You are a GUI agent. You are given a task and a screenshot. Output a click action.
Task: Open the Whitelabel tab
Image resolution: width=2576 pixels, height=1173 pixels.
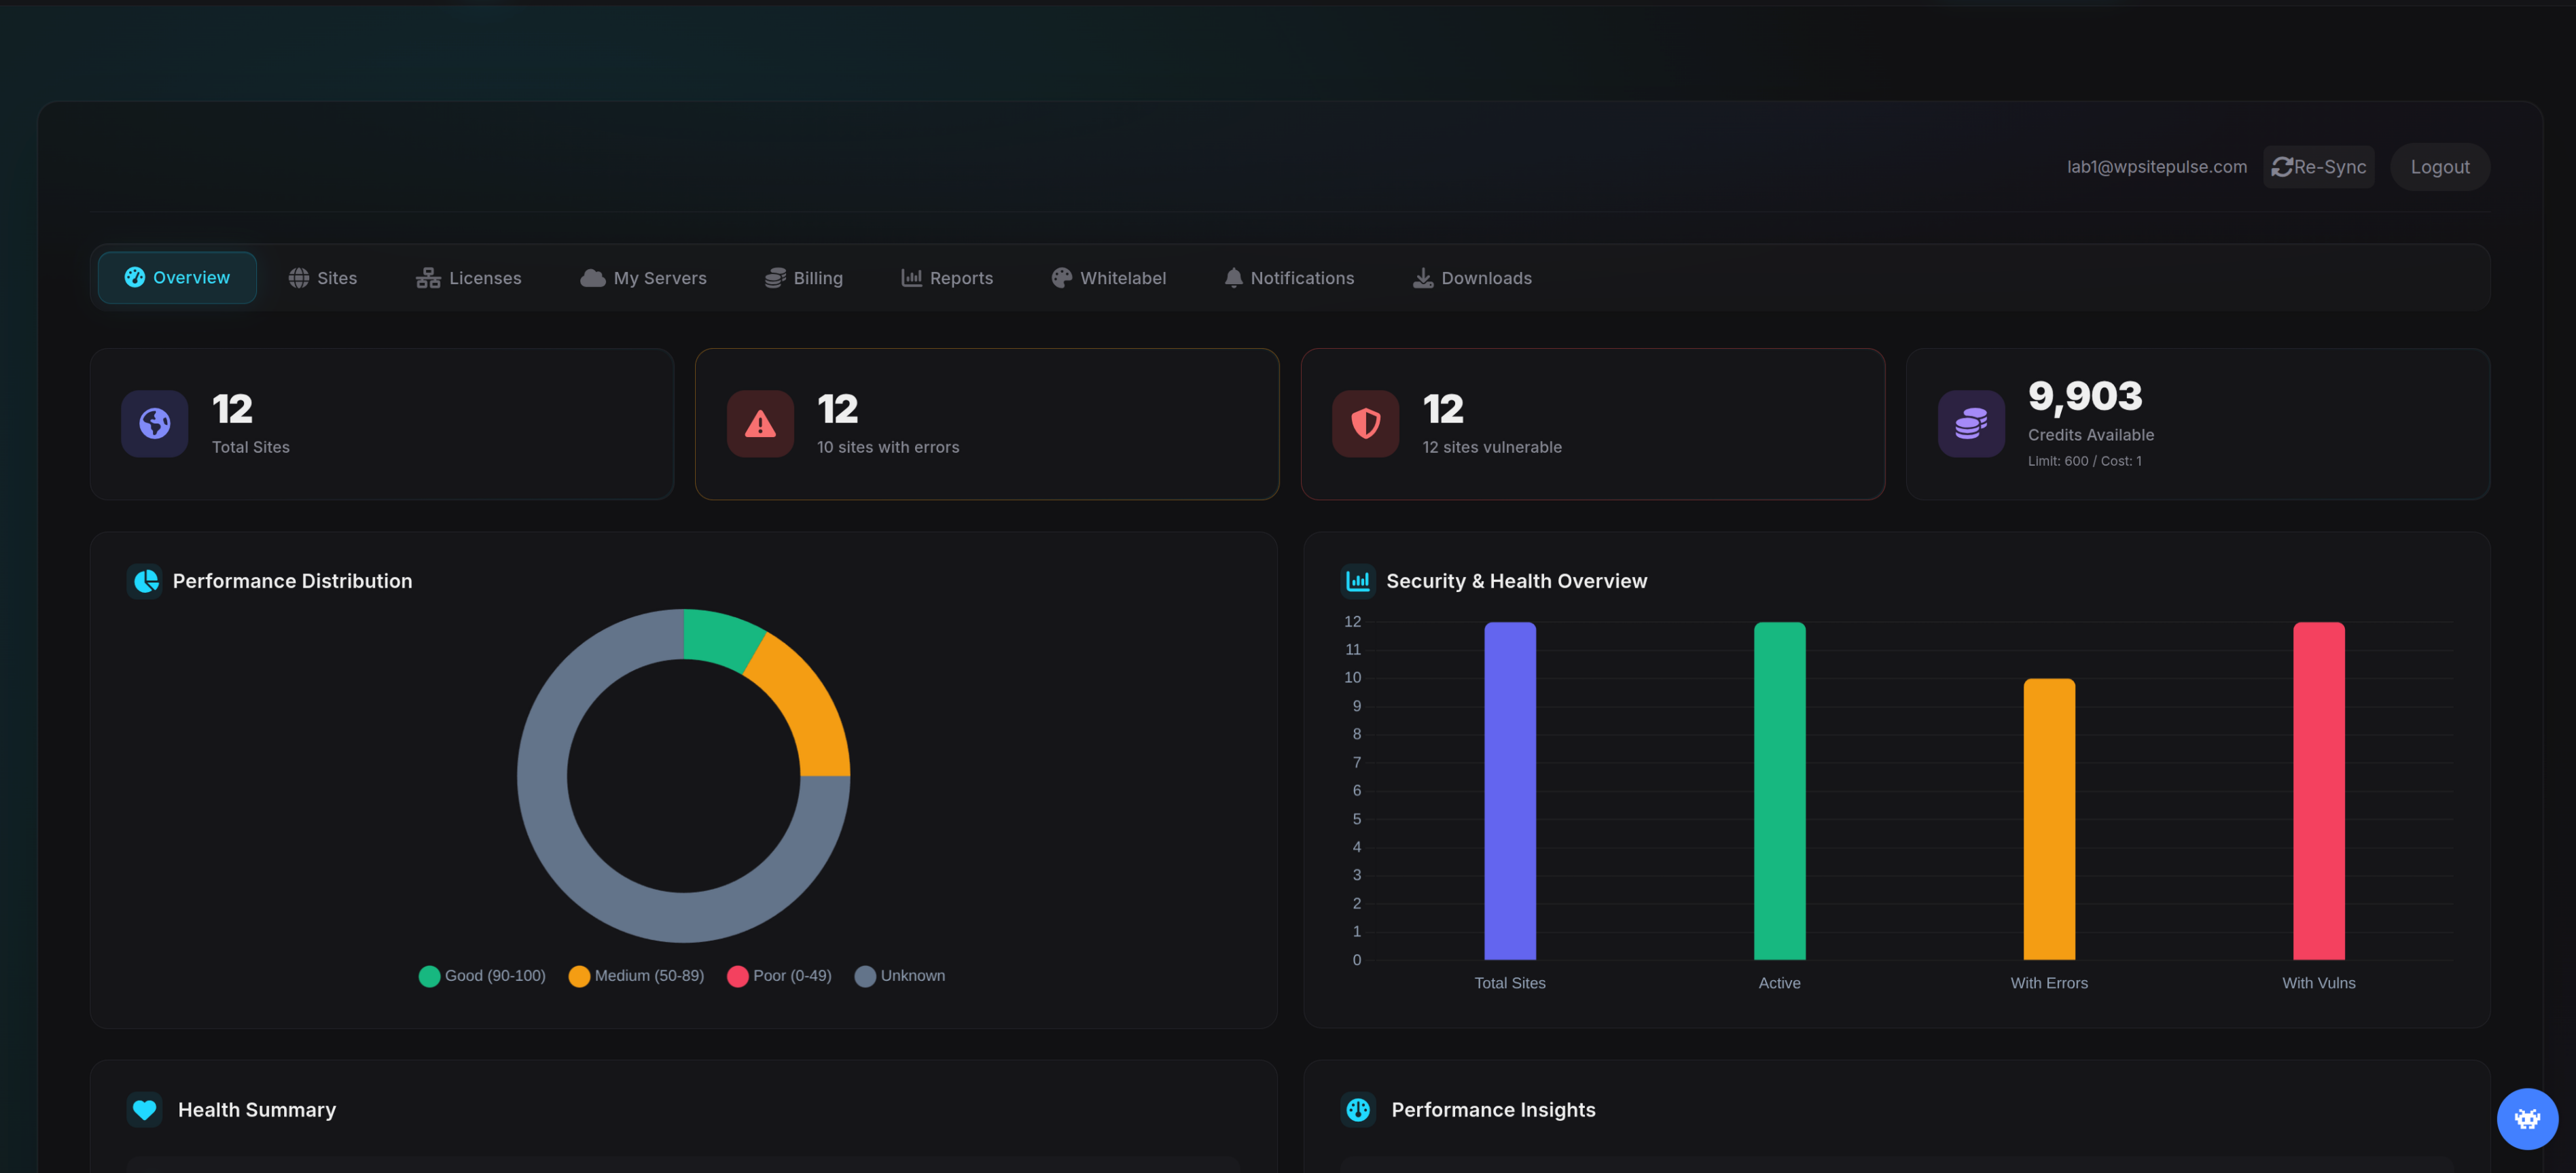click(1108, 278)
